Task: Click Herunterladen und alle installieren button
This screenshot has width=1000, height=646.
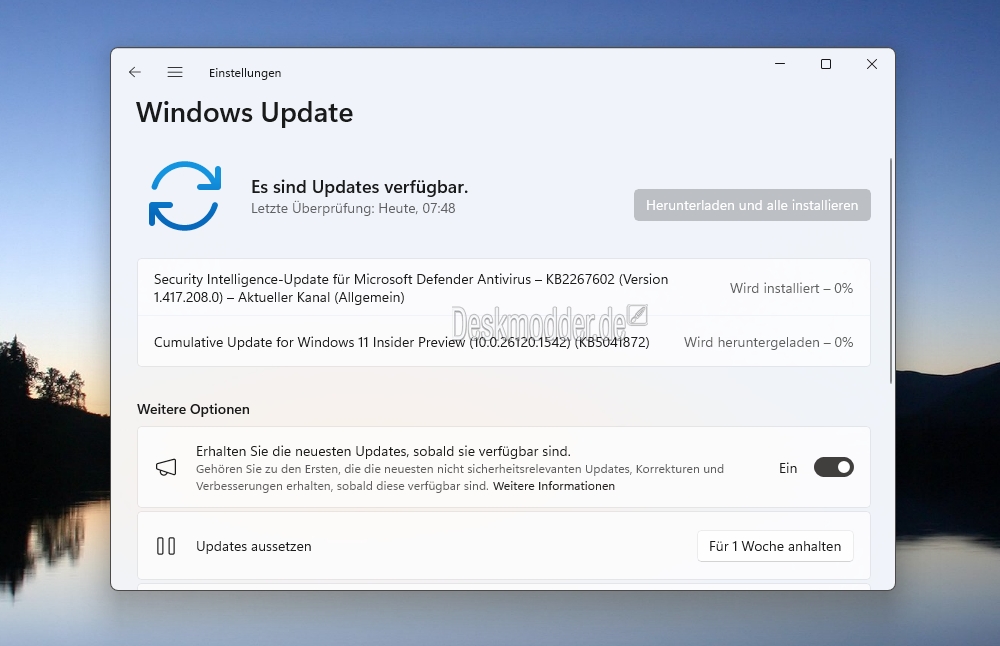Action: (x=752, y=205)
